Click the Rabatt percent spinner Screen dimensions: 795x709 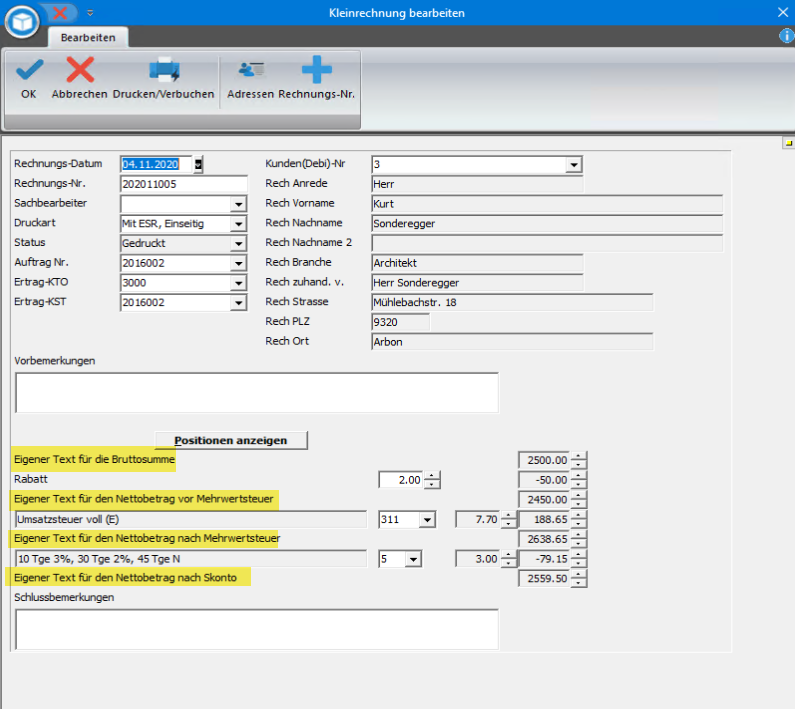[x=432, y=480]
